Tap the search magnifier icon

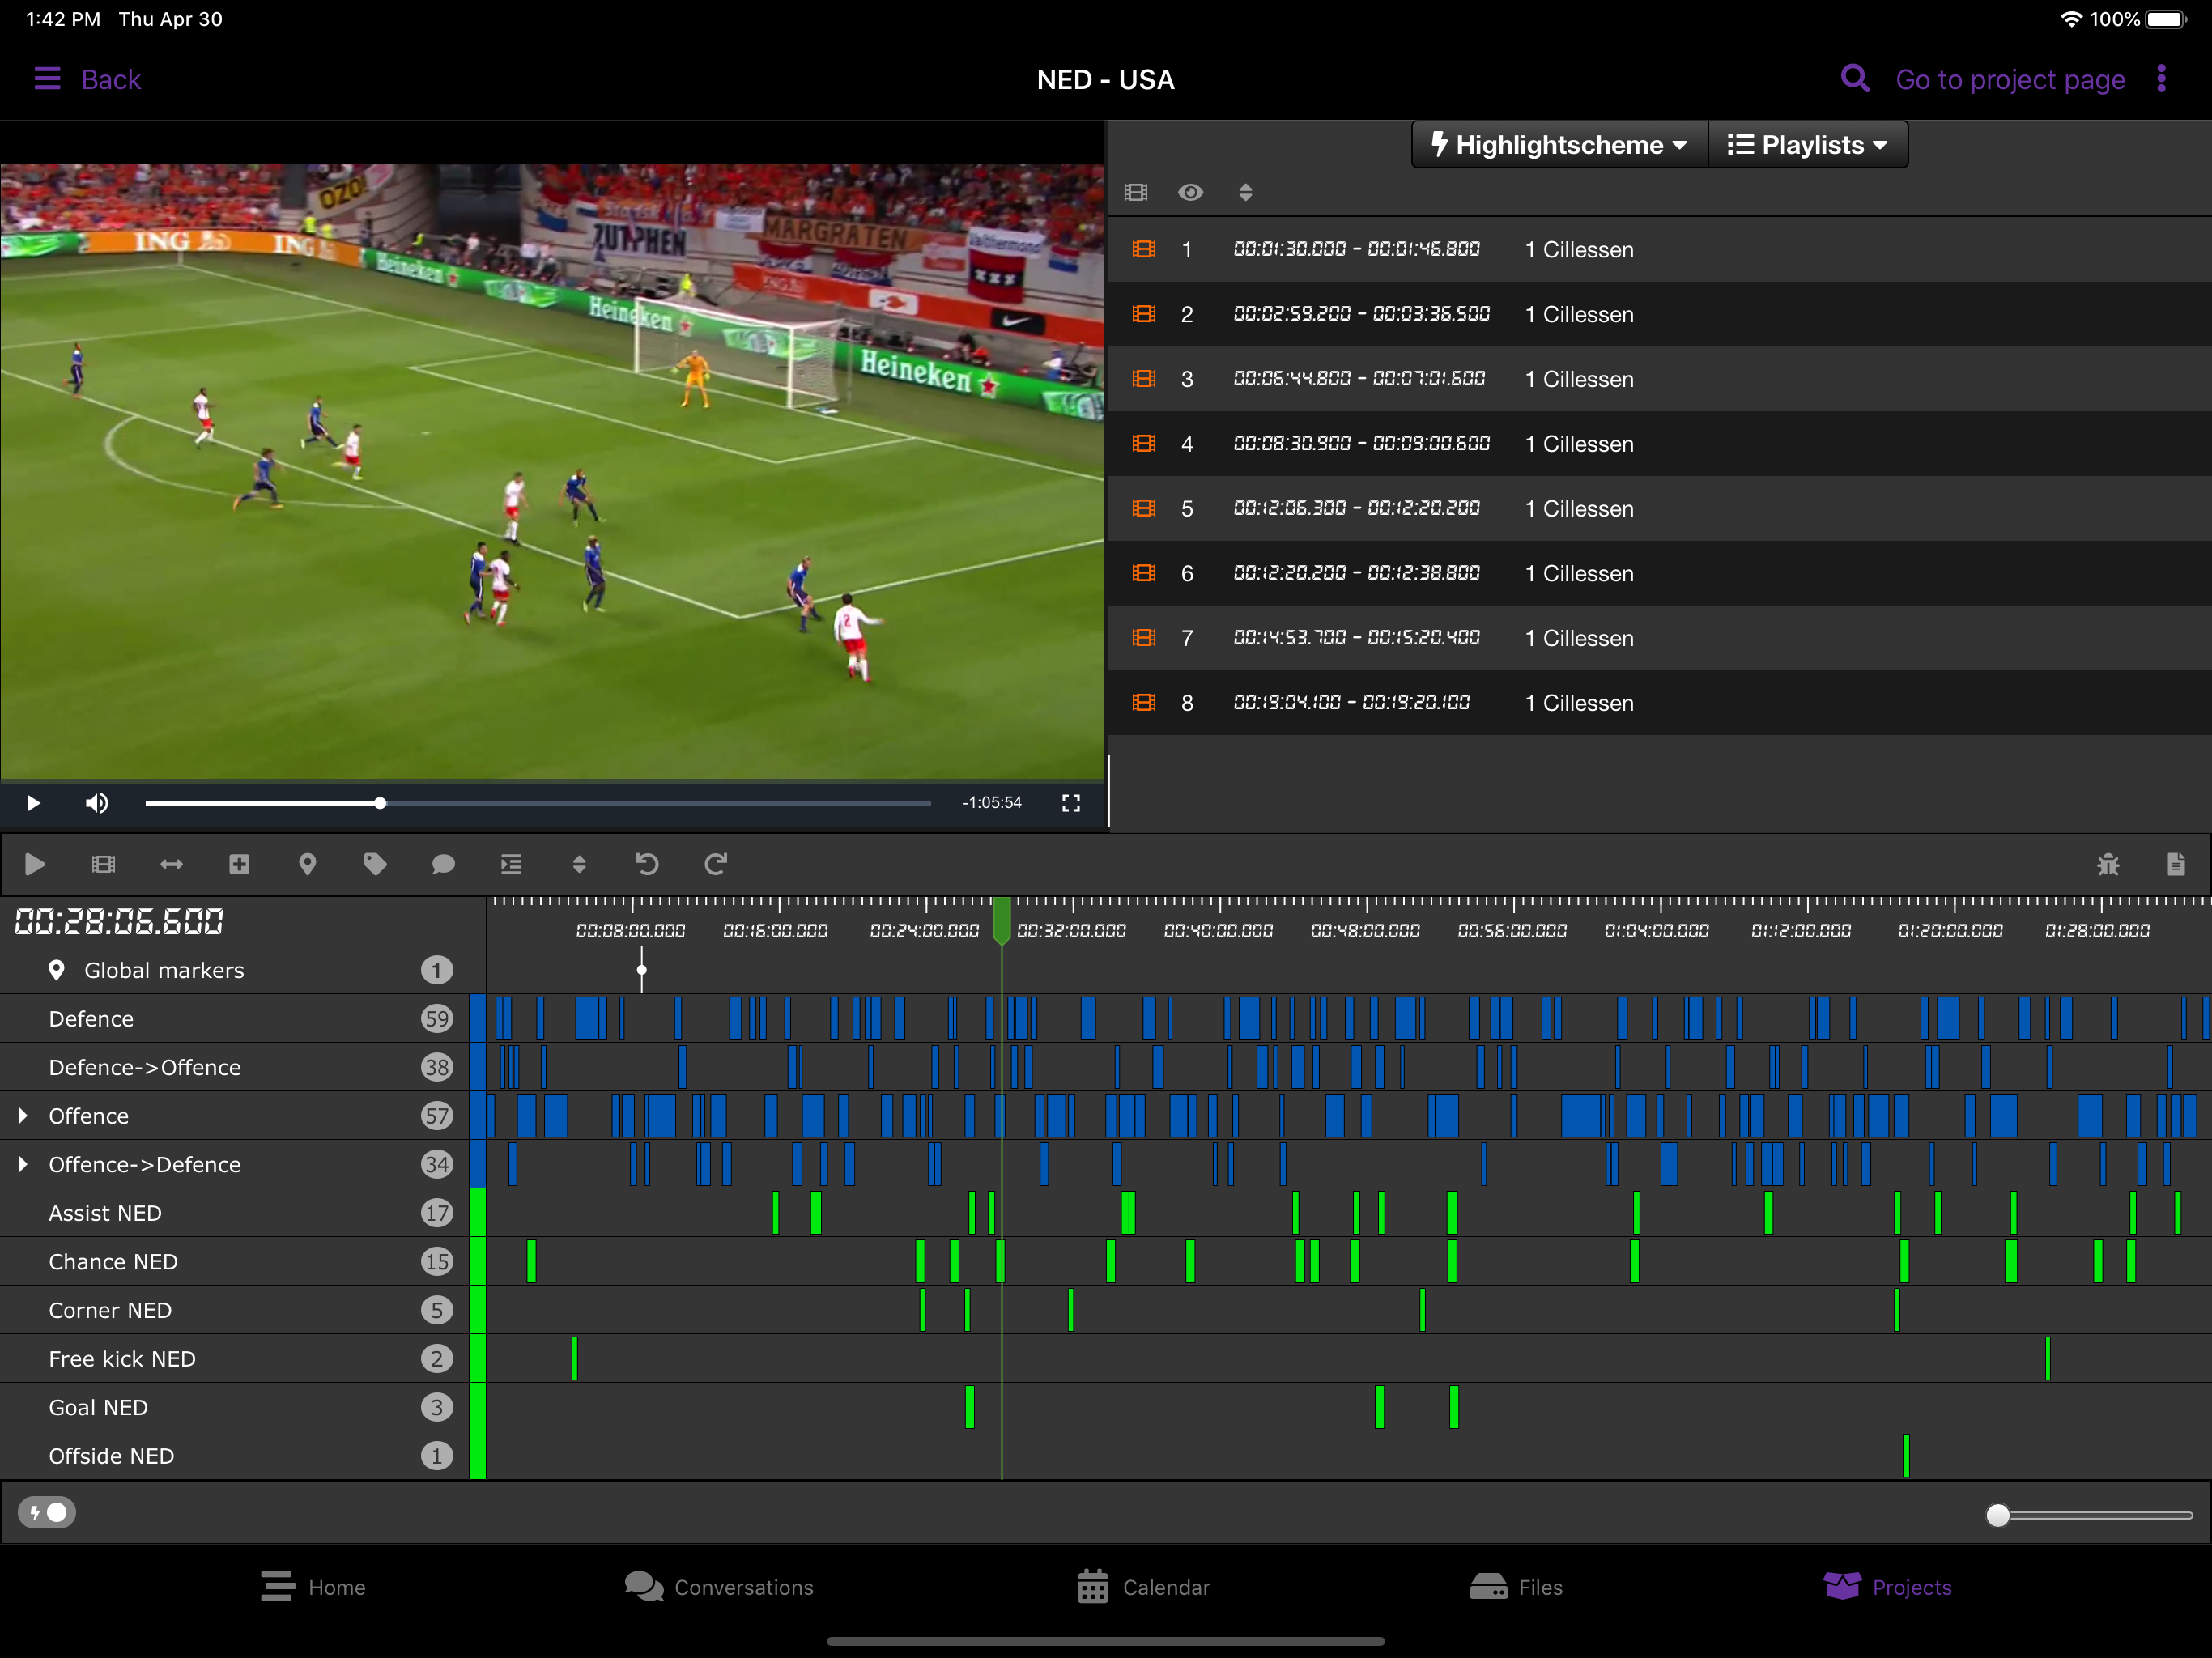[1854, 79]
